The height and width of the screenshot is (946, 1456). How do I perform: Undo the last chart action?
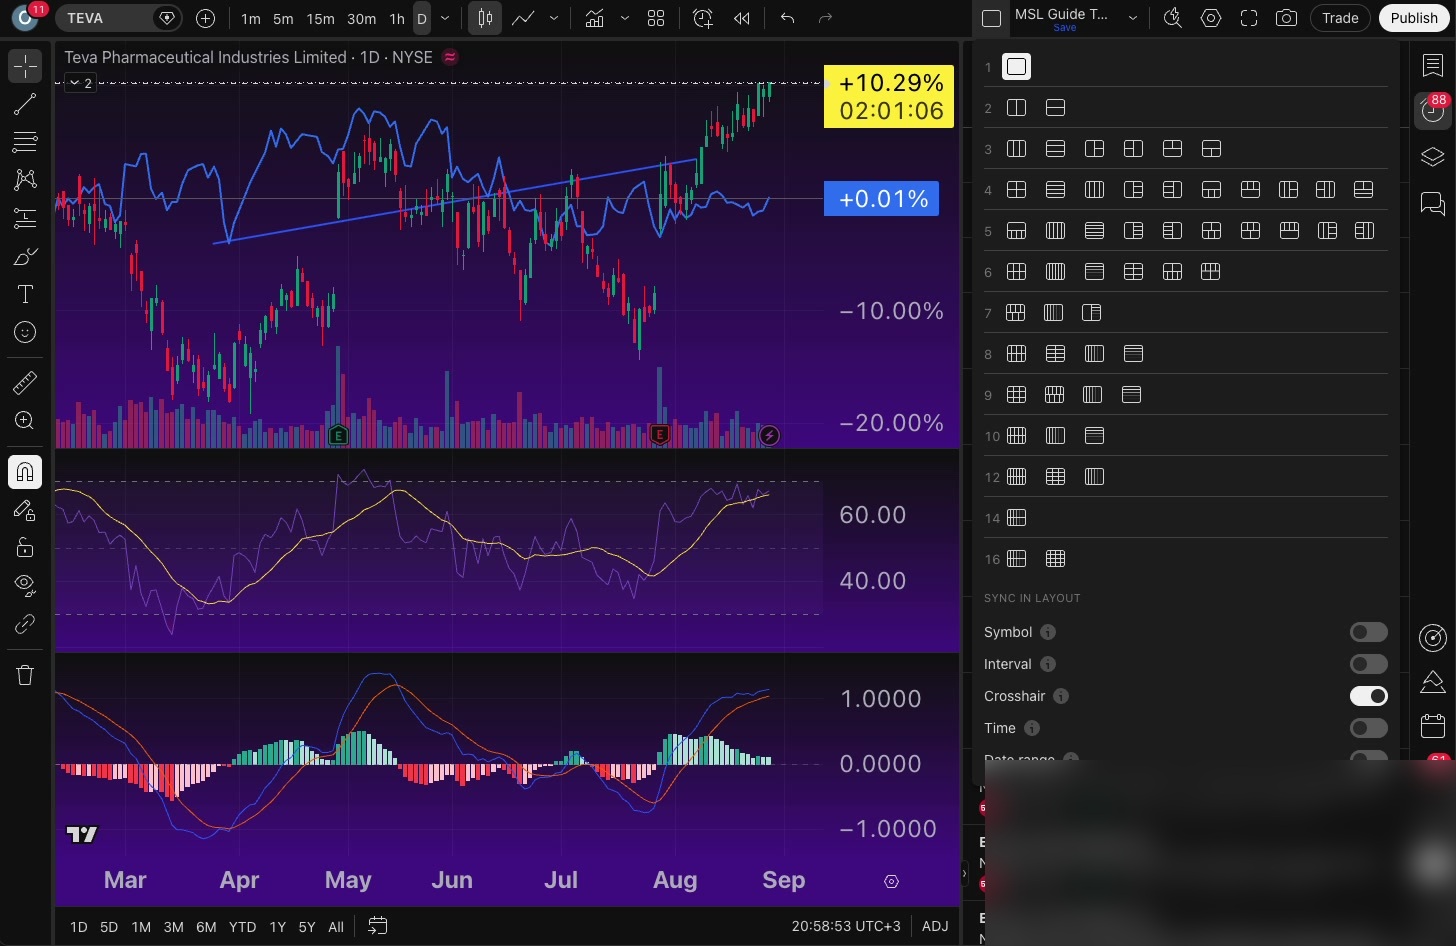pyautogui.click(x=787, y=18)
